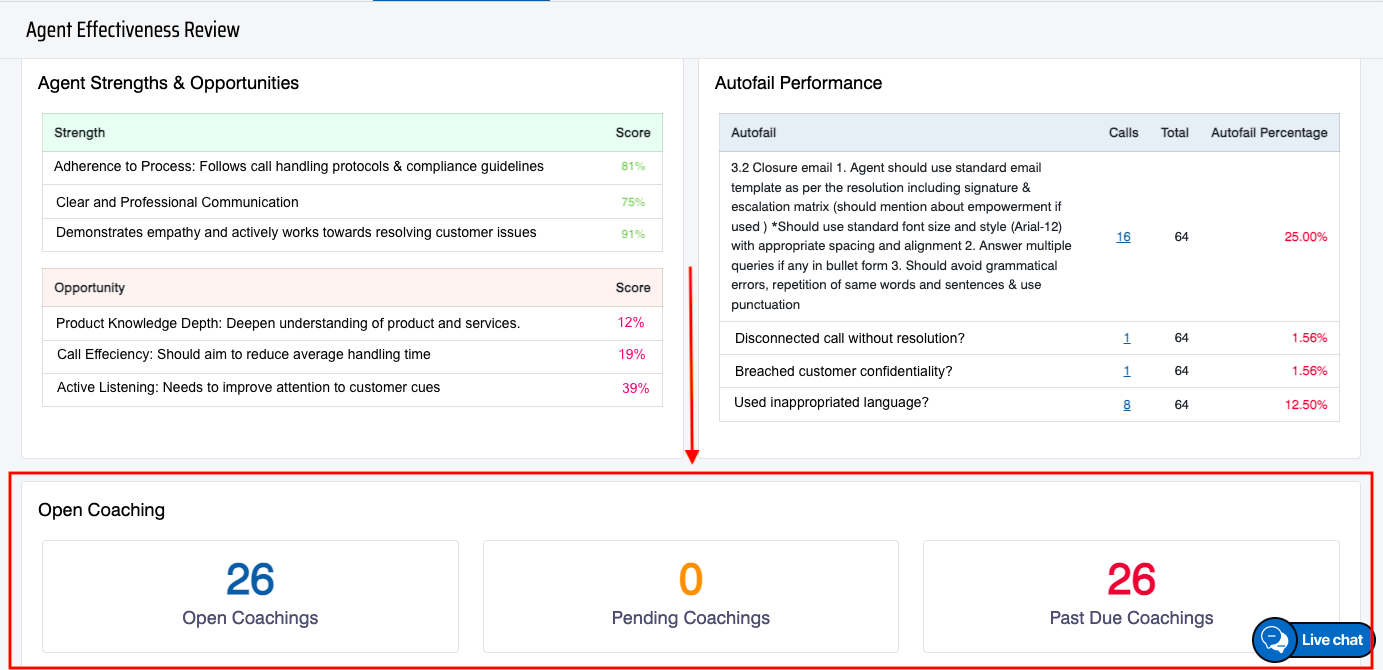Click the Strength table header
This screenshot has width=1383, height=670.
click(80, 133)
